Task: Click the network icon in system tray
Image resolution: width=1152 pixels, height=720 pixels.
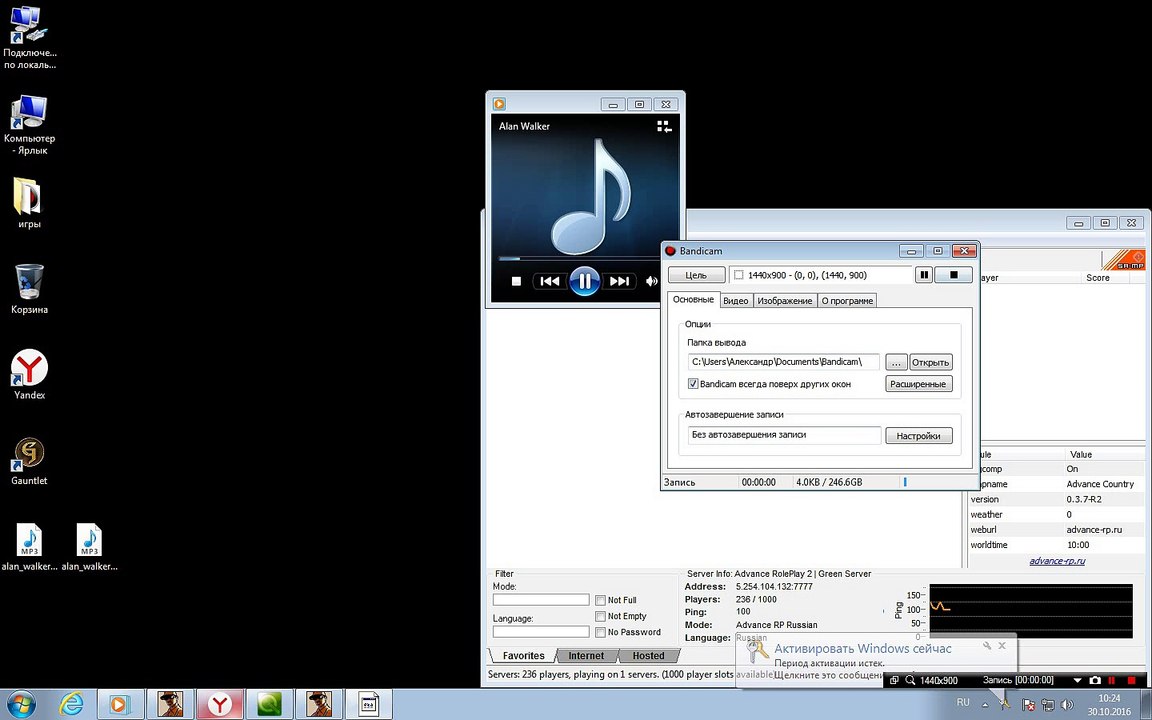Action: [x=1048, y=705]
